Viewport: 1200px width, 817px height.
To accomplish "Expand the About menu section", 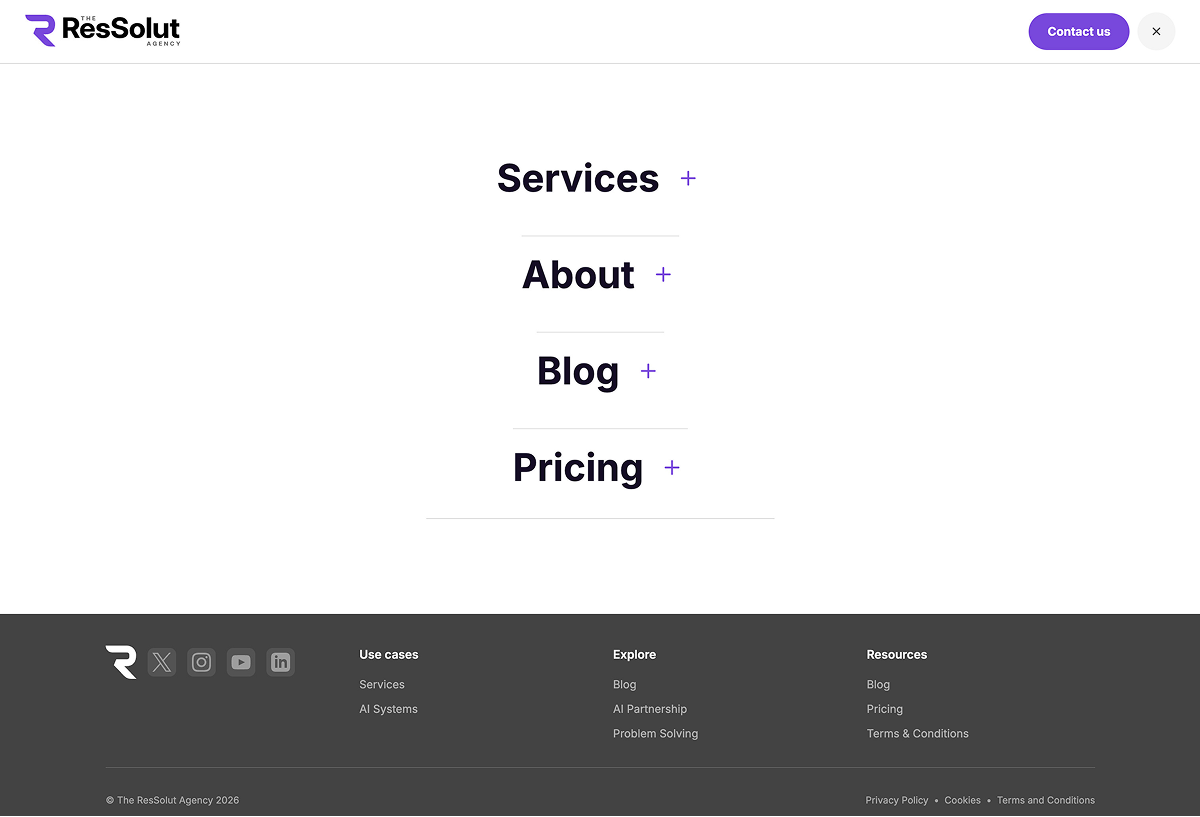I will [x=663, y=274].
